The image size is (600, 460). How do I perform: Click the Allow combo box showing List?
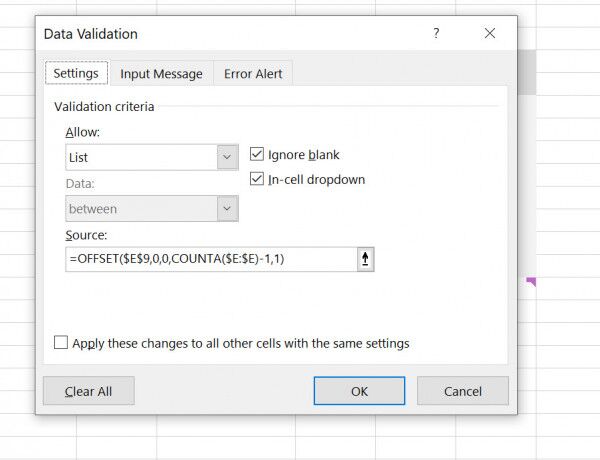(x=140, y=157)
